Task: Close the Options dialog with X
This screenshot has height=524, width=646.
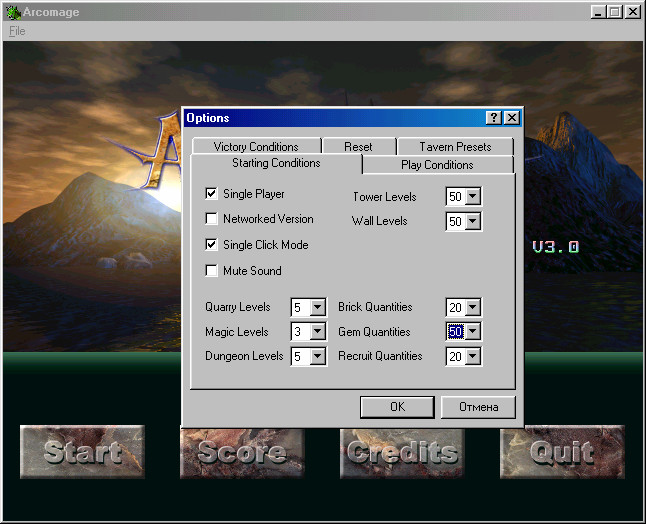Action: 511,118
